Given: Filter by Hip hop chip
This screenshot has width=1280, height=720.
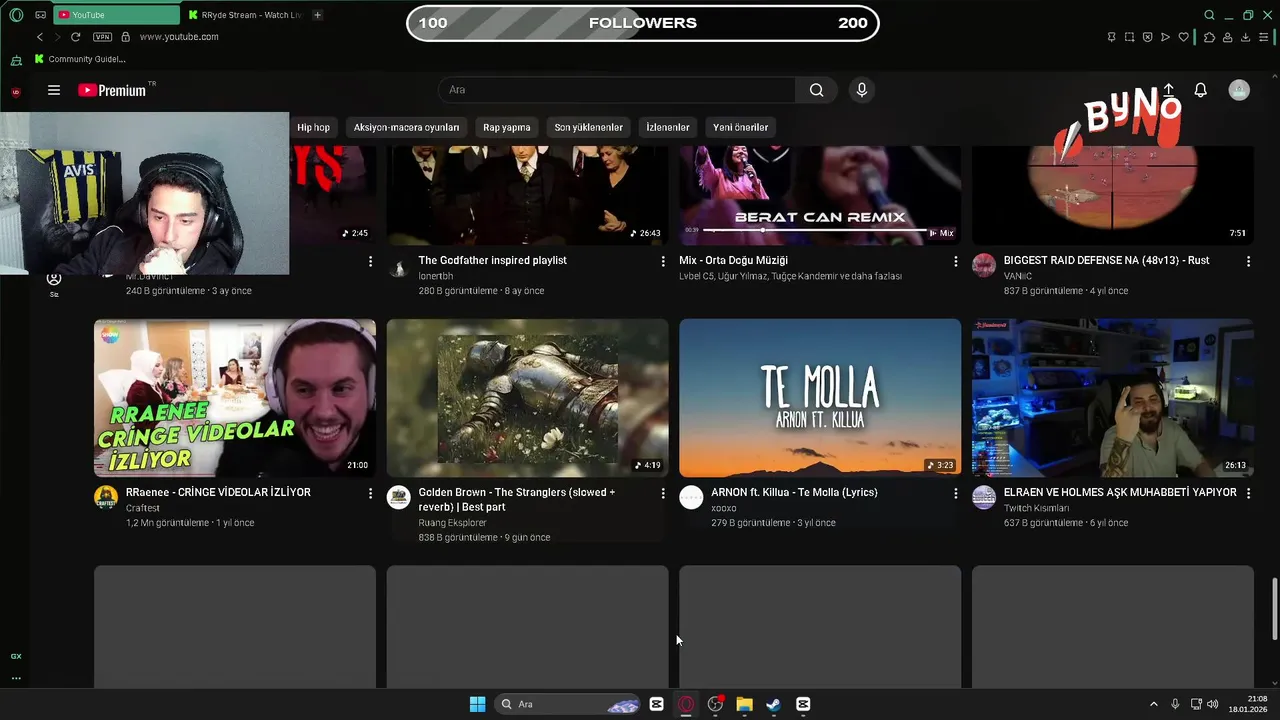Looking at the screenshot, I should click(x=313, y=127).
